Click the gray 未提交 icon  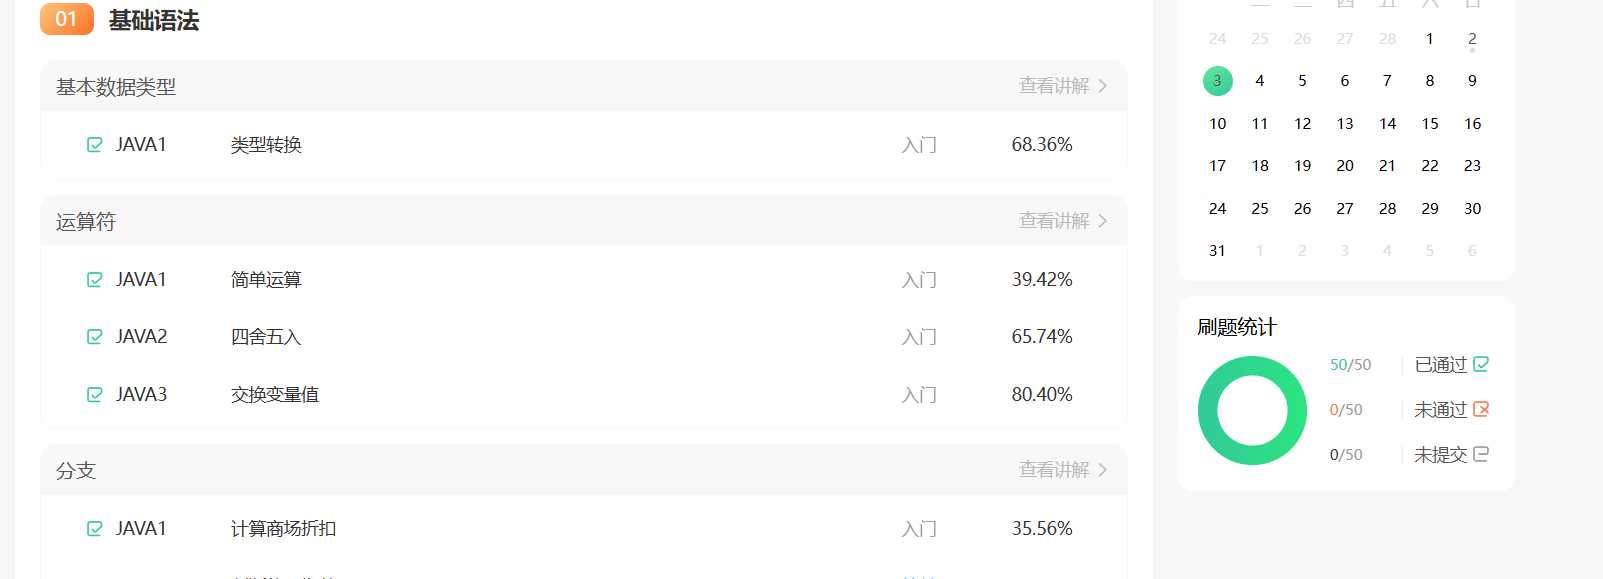1478,454
